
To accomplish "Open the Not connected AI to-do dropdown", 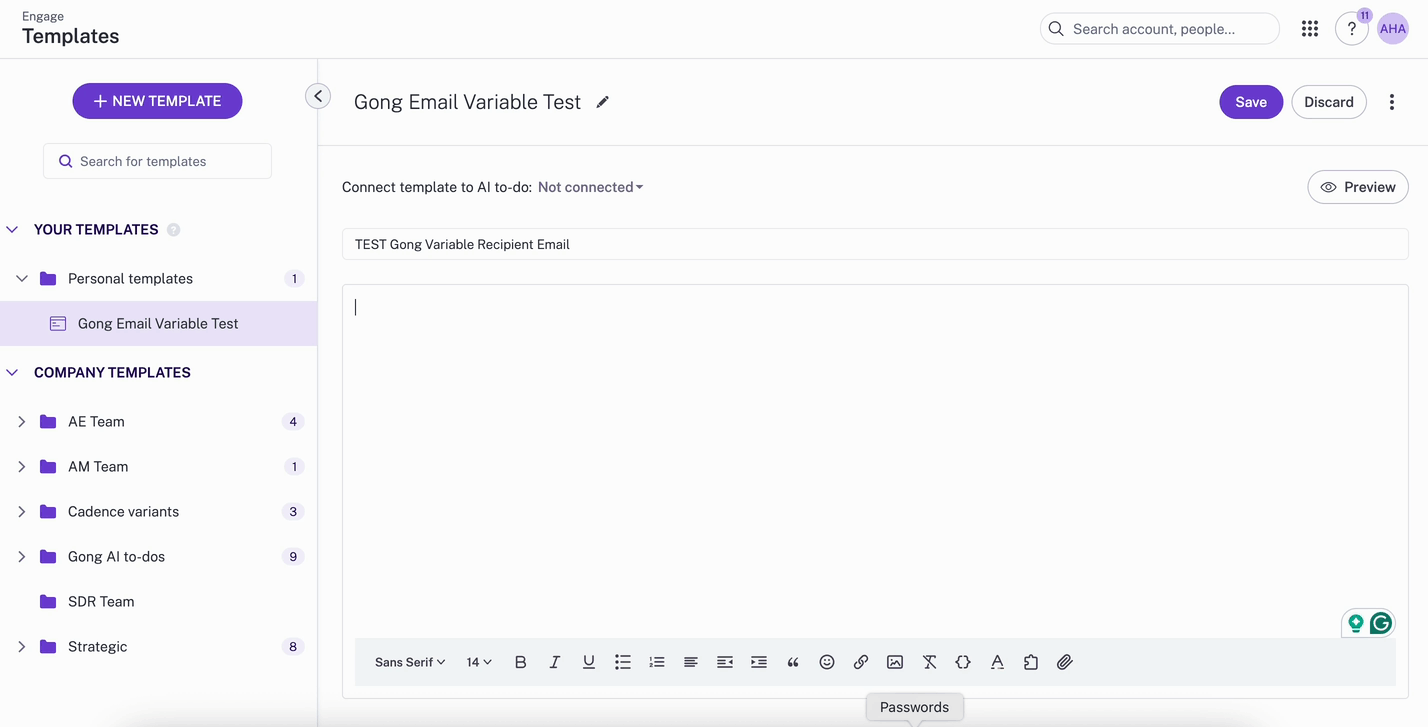I will (590, 187).
